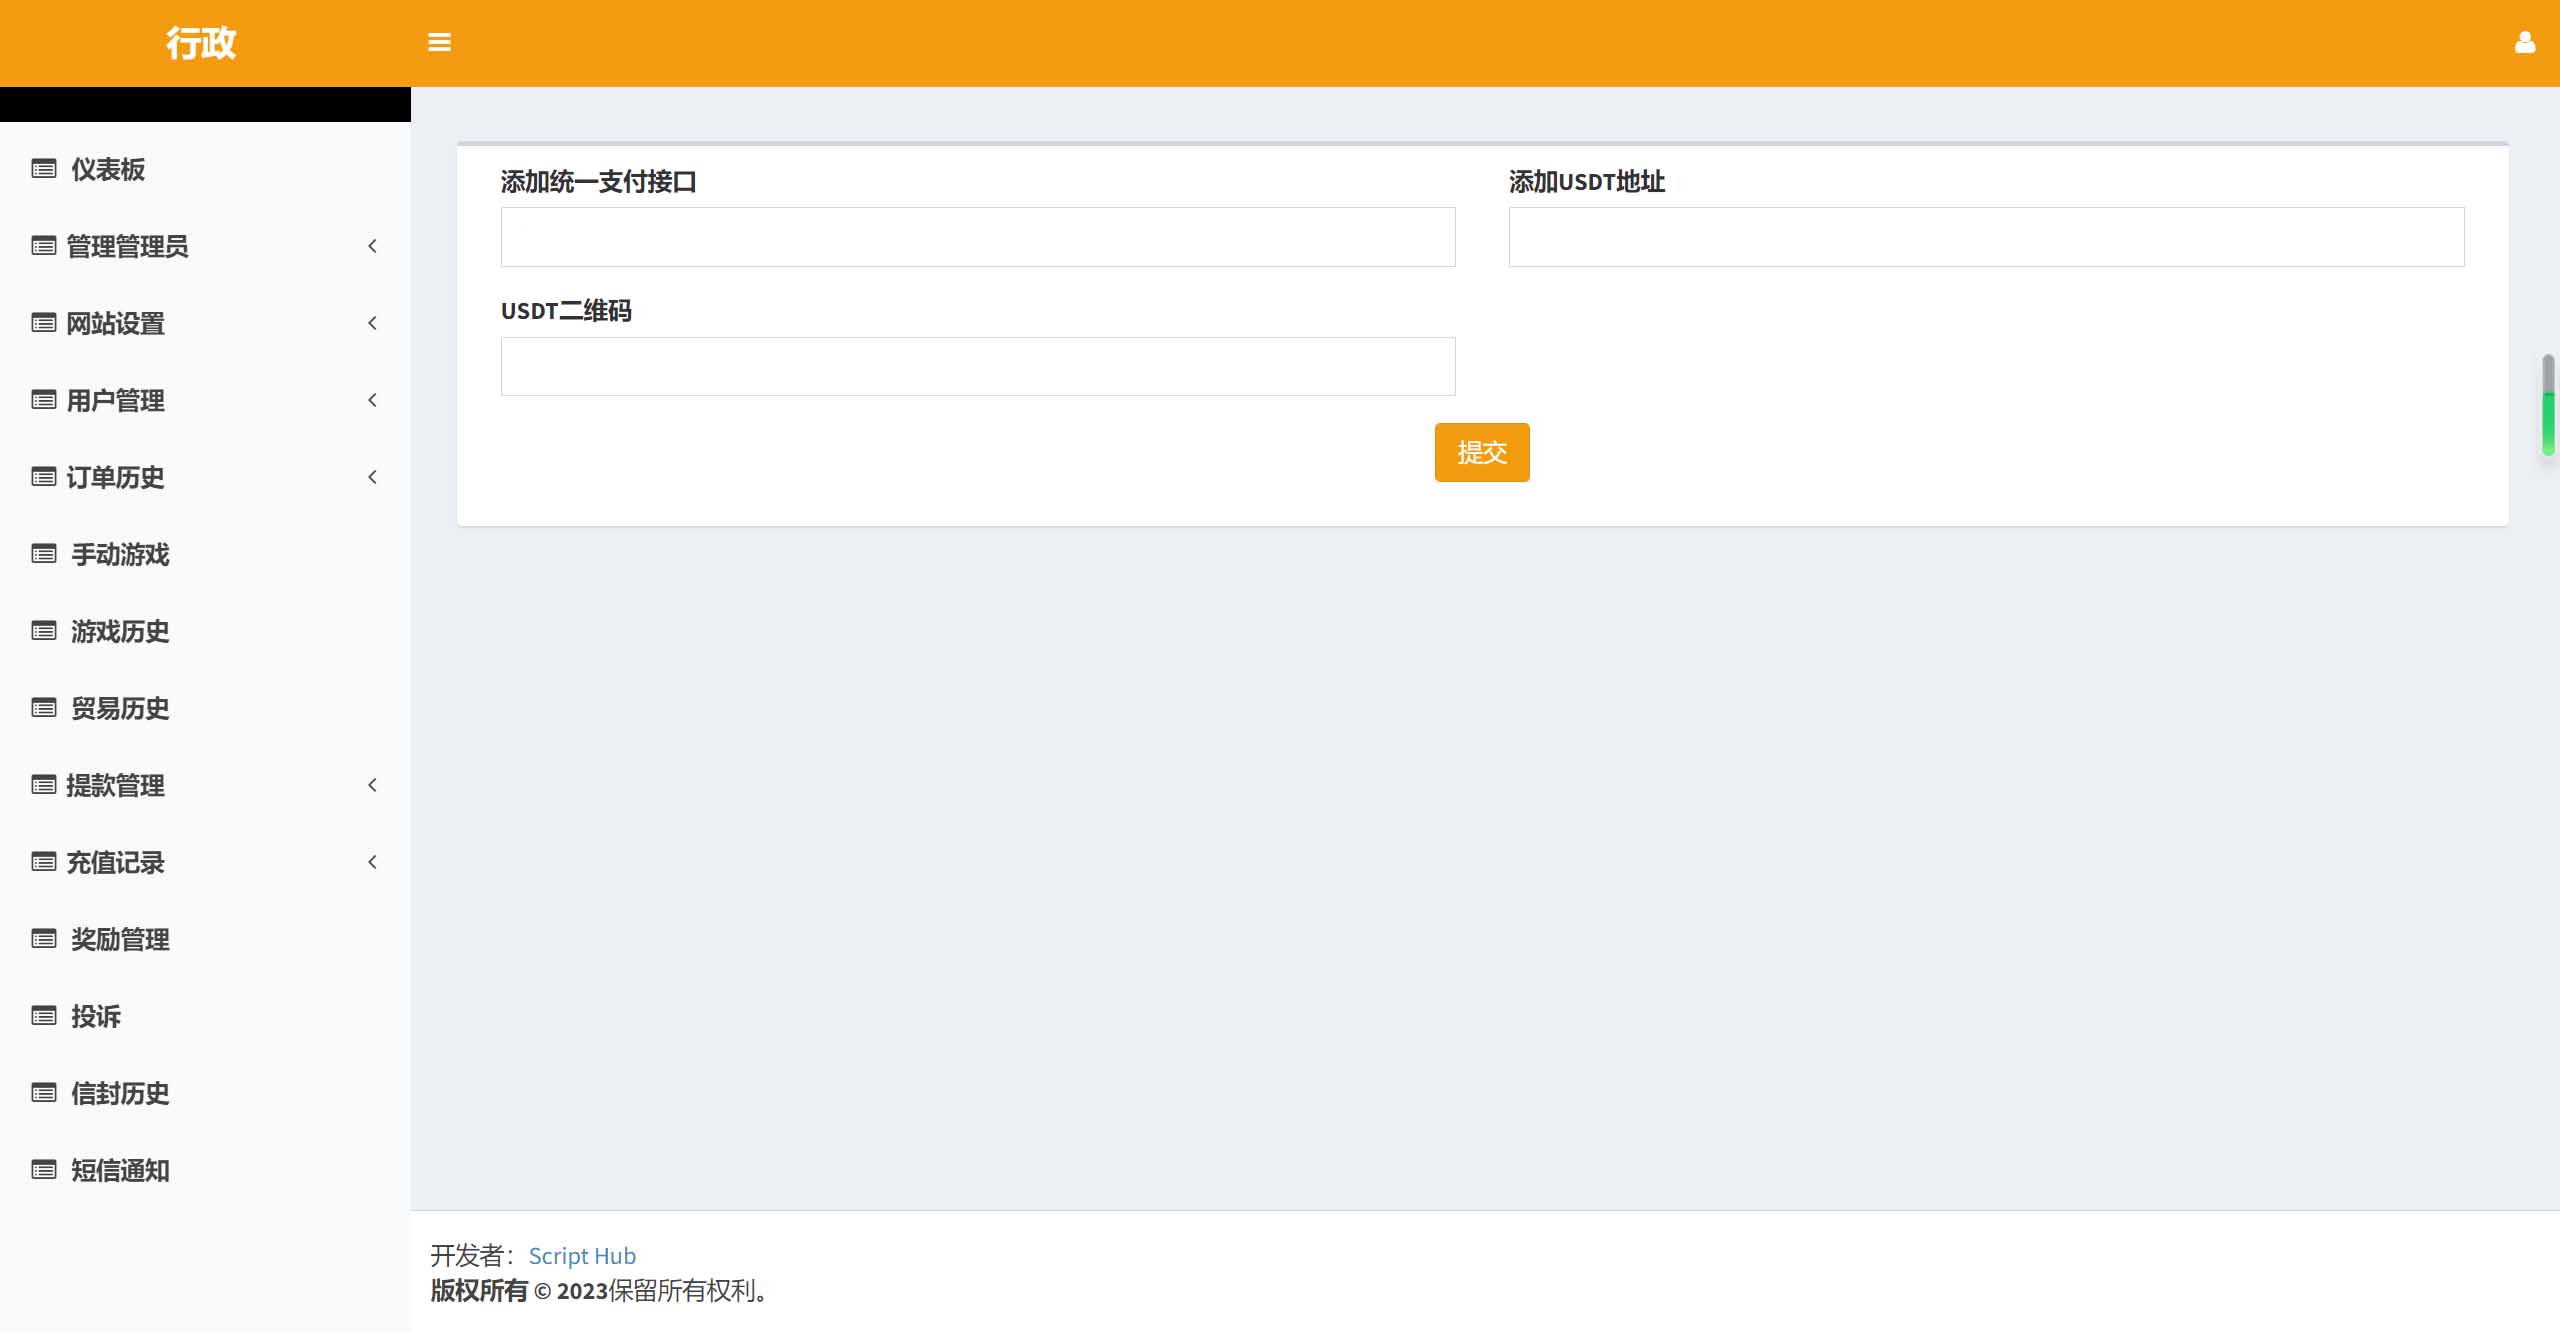The width and height of the screenshot is (2560, 1332).
Task: Open the 信封历史 menu item
Action: pyautogui.click(x=120, y=1093)
